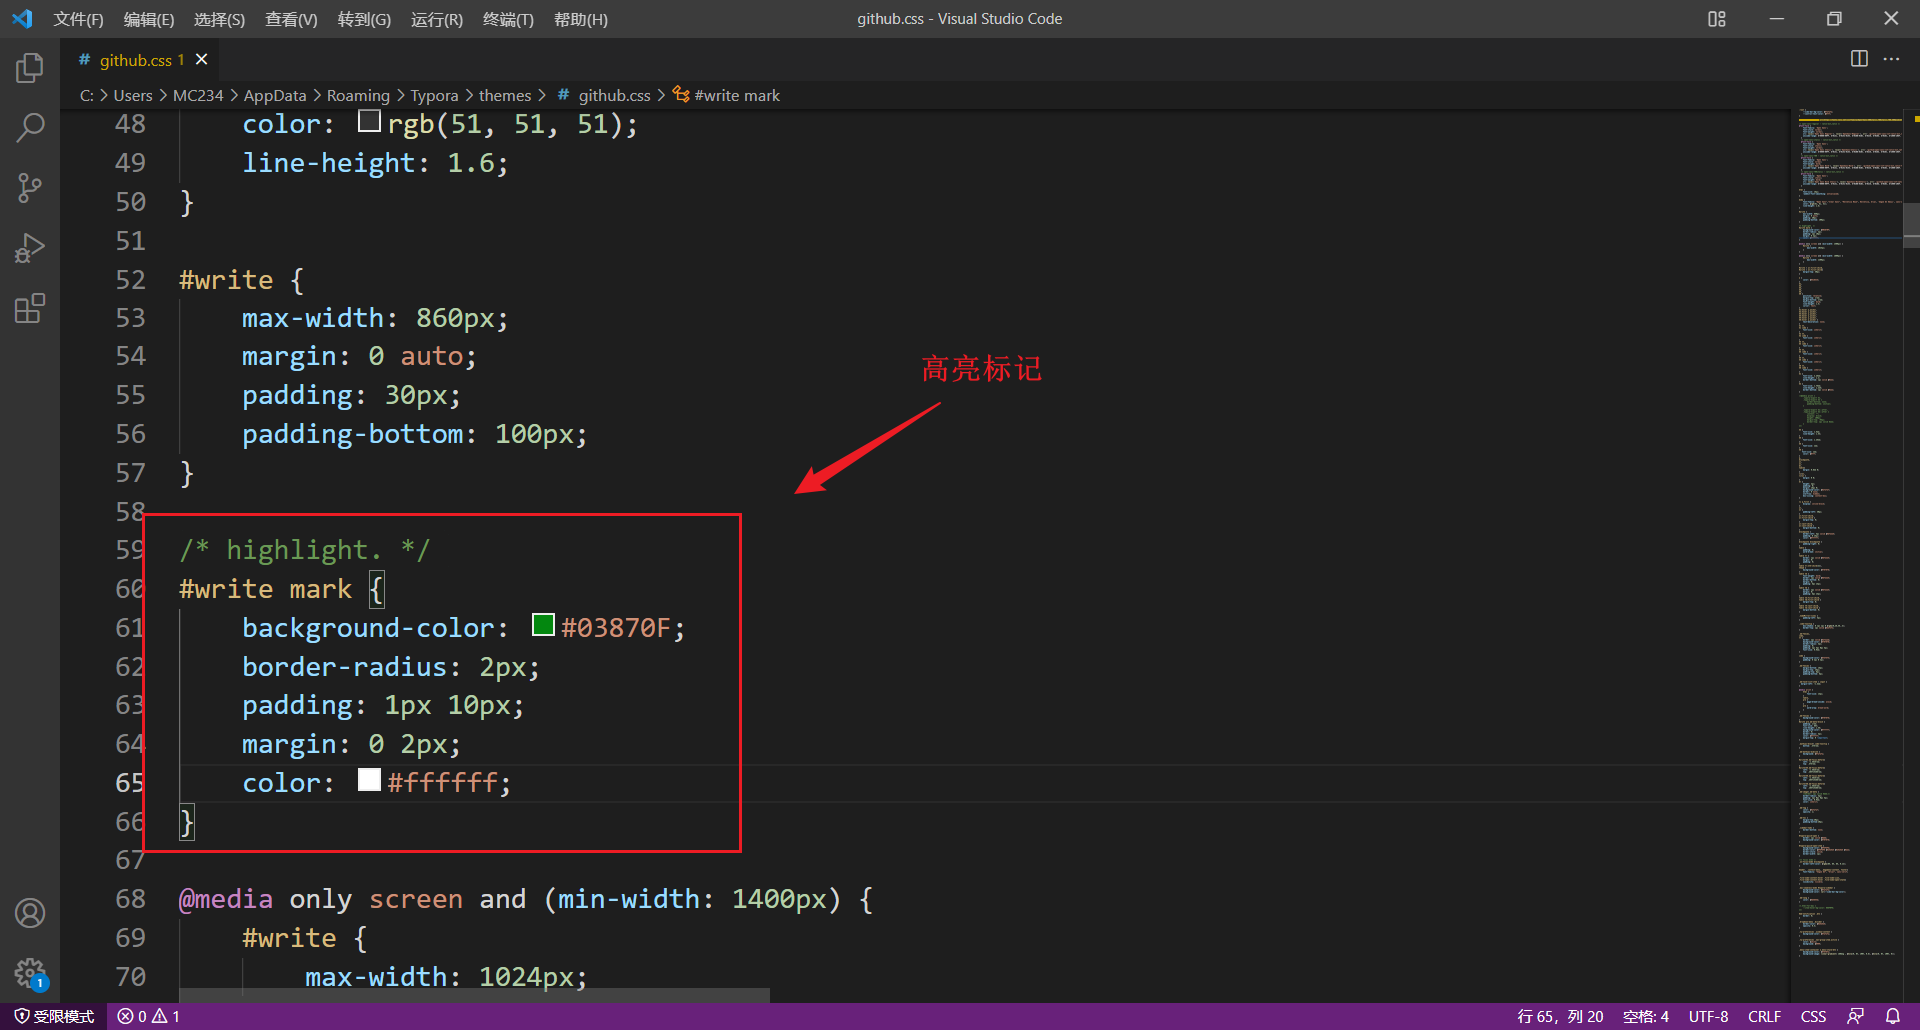Click the Restricted Mode (受限模式) indicator
This screenshot has width=1920, height=1030.
tap(54, 1016)
